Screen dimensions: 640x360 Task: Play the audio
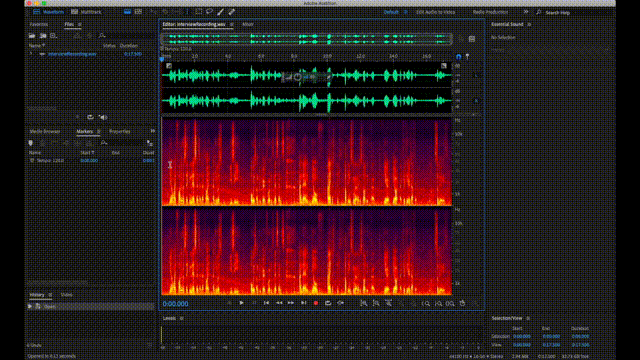241,303
